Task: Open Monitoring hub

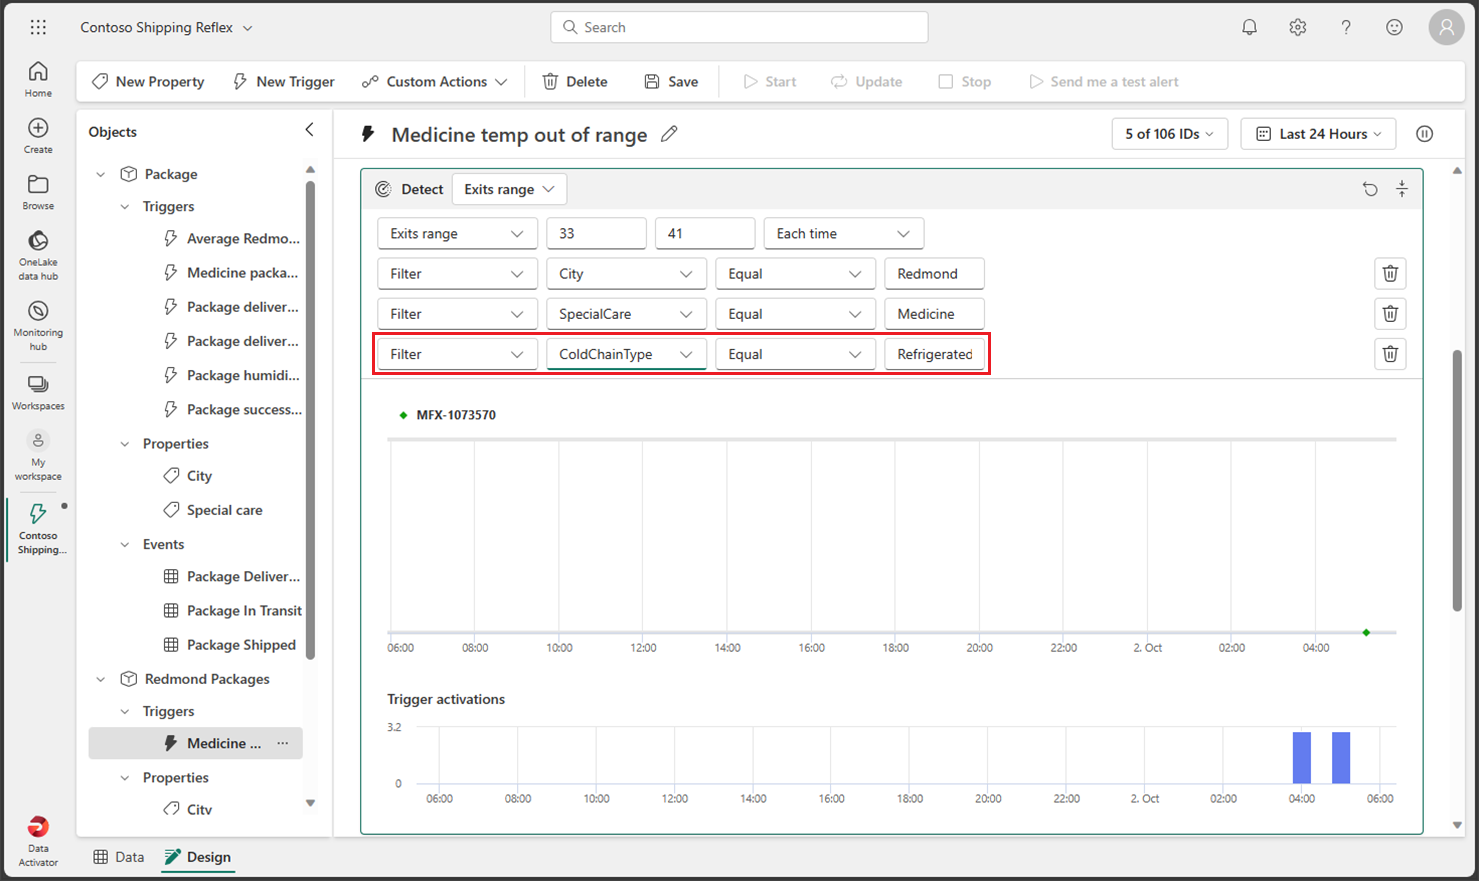Action: (38, 326)
